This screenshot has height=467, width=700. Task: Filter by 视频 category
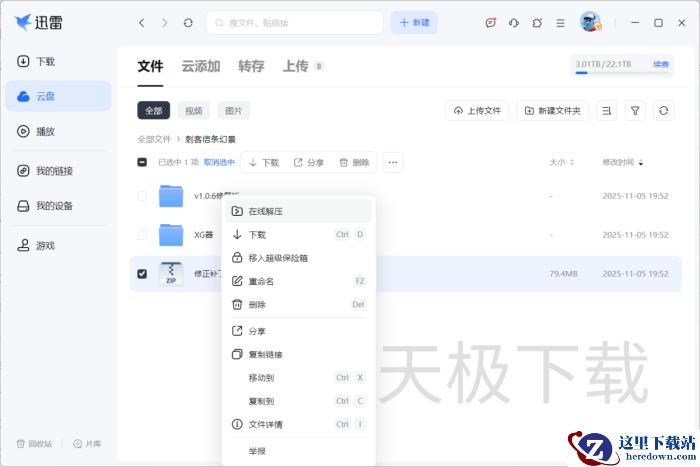pos(194,111)
